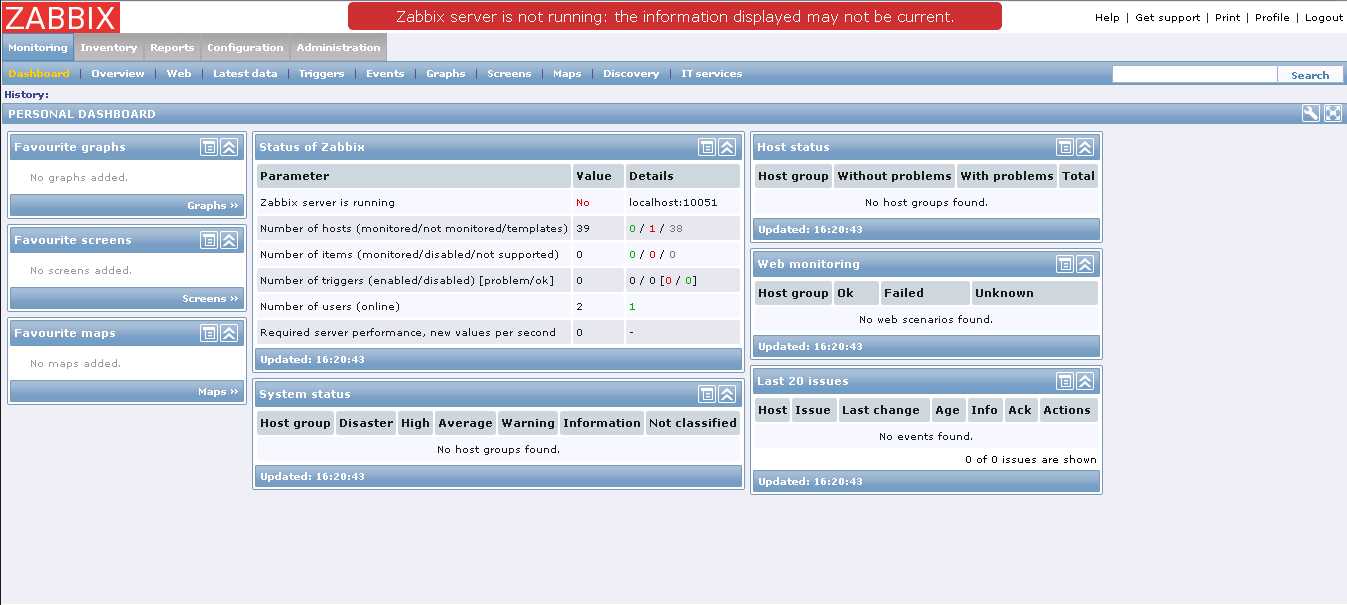This screenshot has height=605, width=1347.
Task: Switch to the Reports tab
Action: (x=172, y=47)
